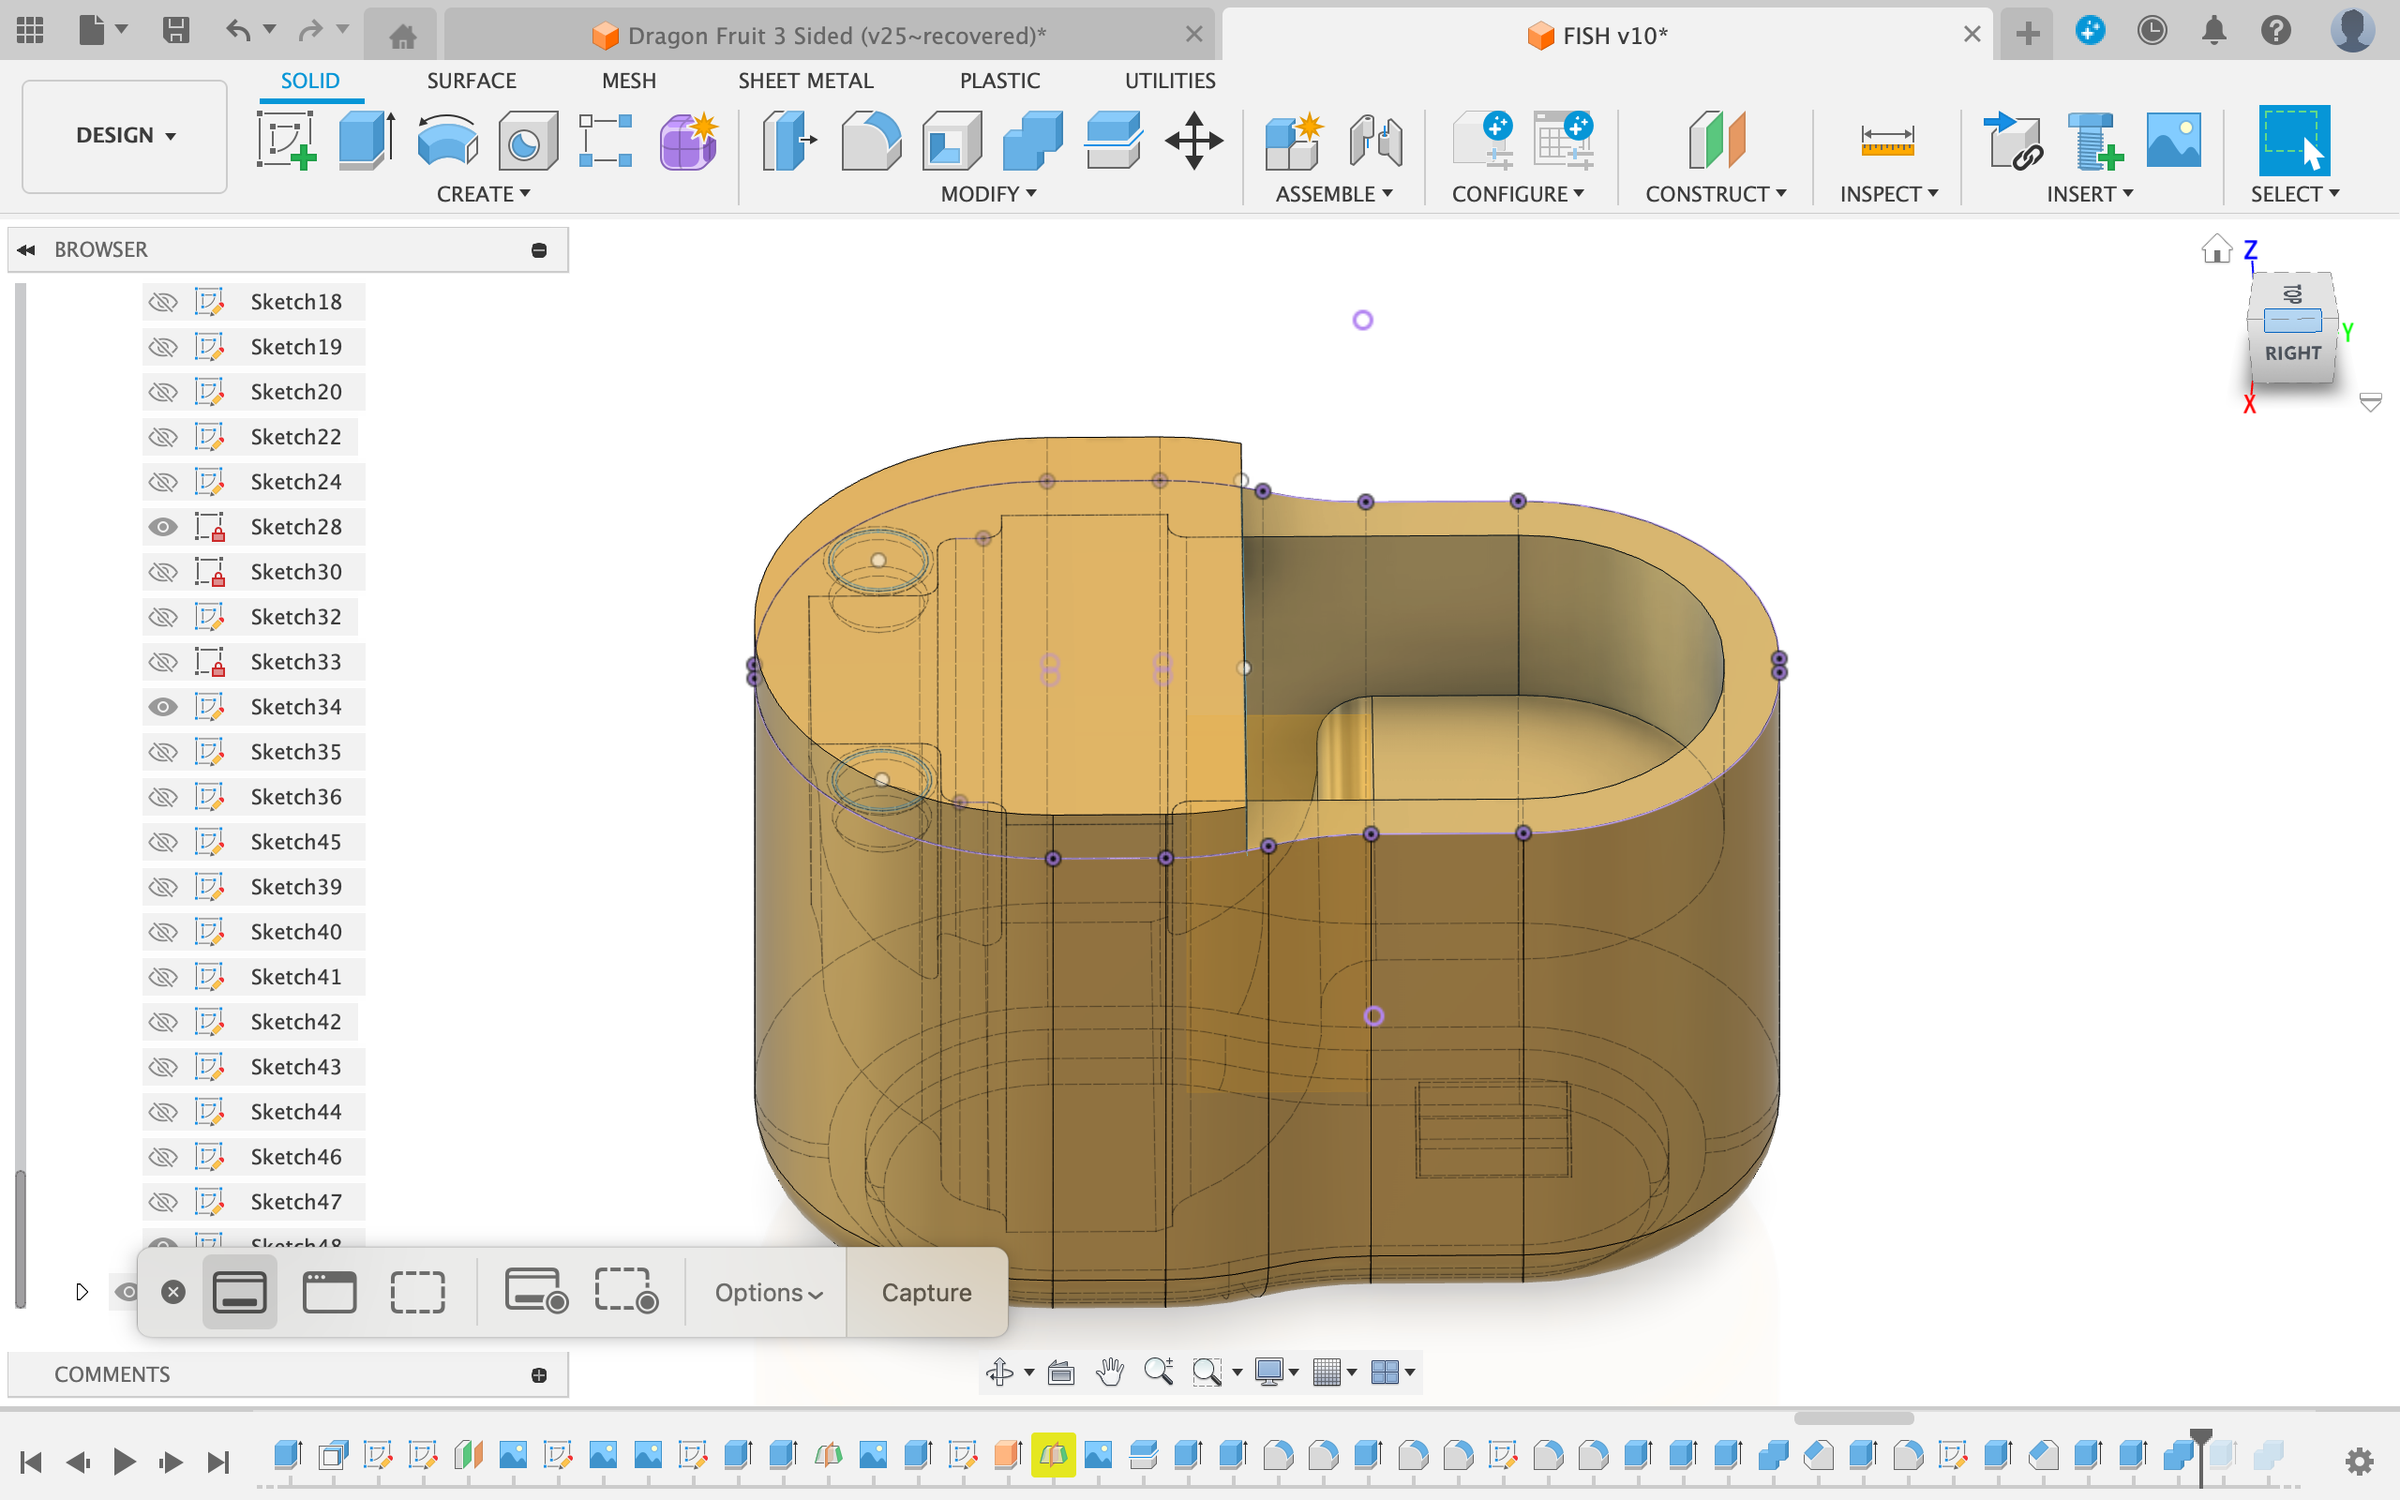Select the Revolve tool icon

coord(446,139)
